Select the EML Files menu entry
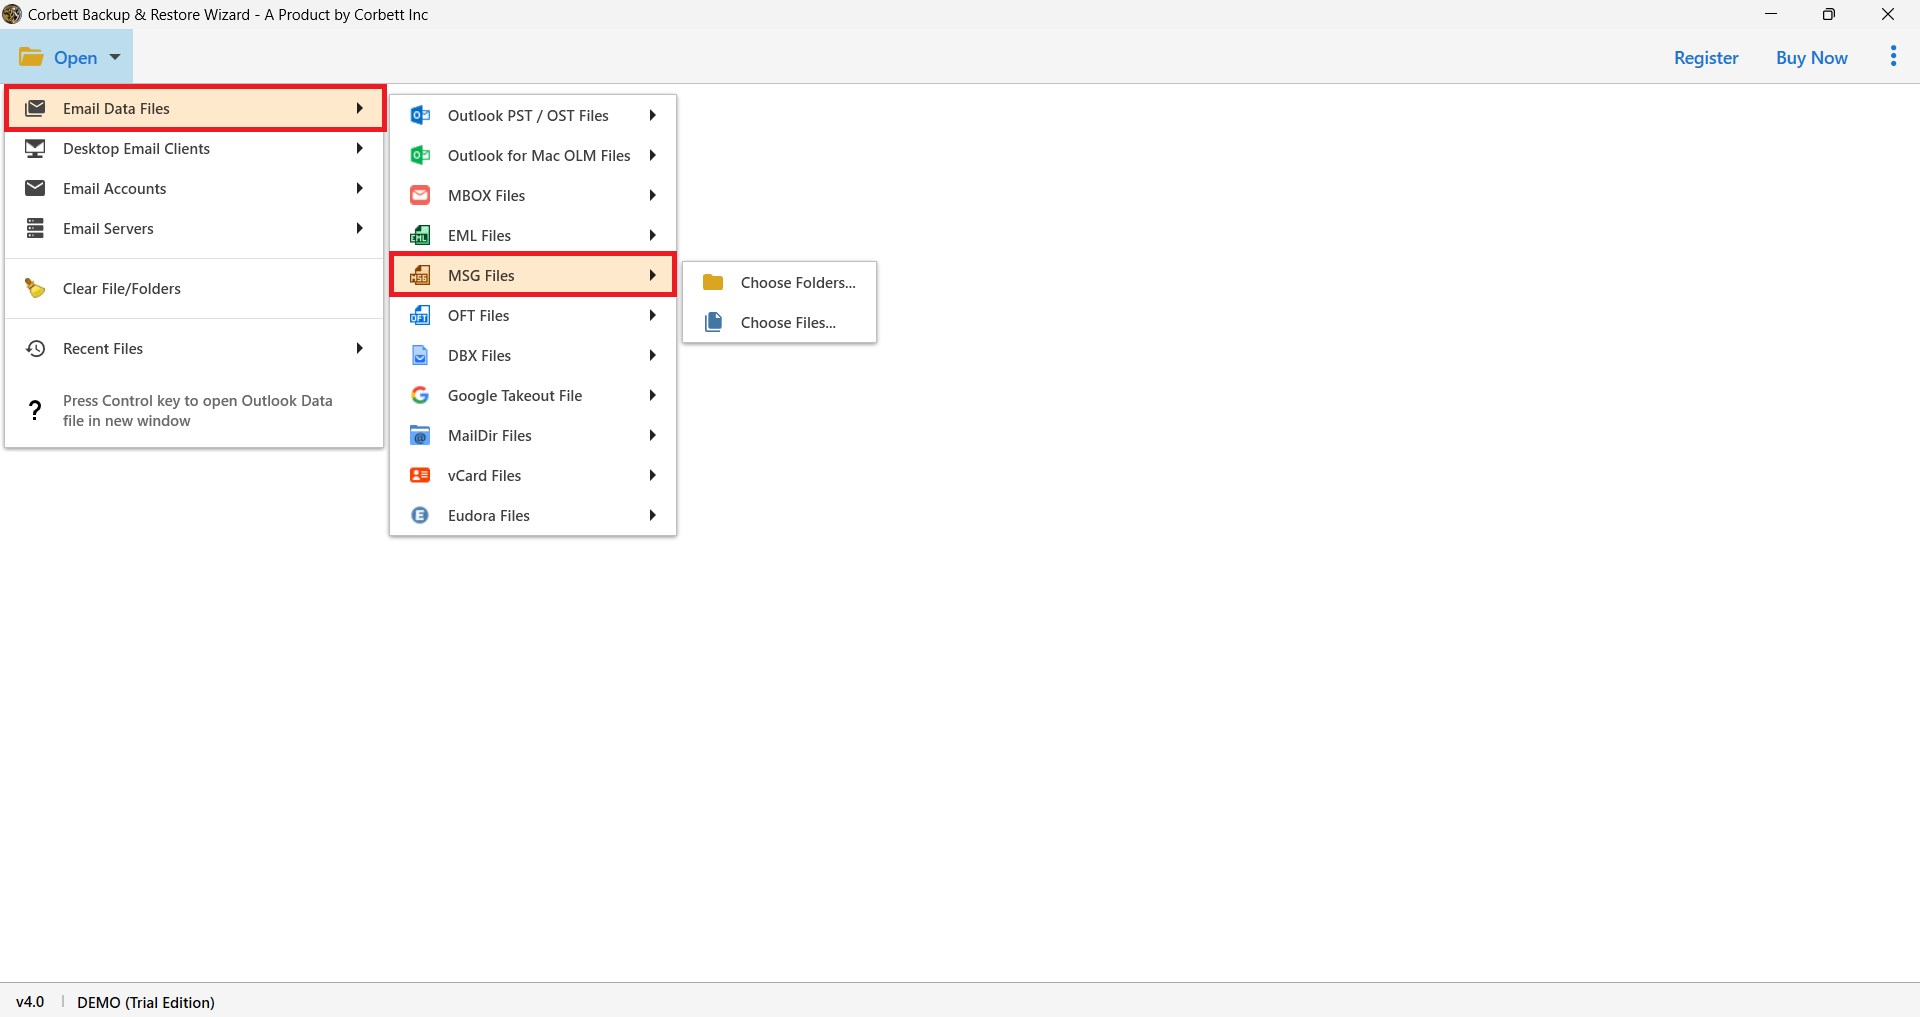The height and width of the screenshot is (1017, 1920). [533, 235]
